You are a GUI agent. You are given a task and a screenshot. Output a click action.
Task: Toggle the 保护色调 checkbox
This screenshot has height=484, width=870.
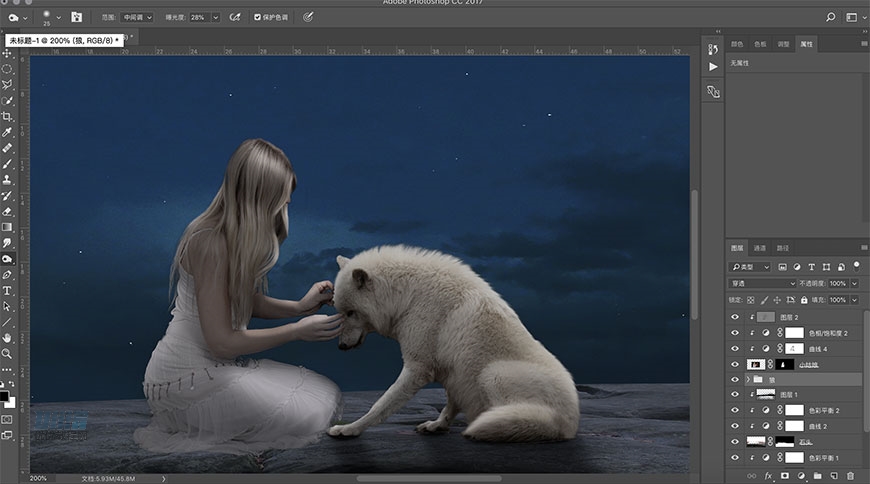click(x=257, y=17)
